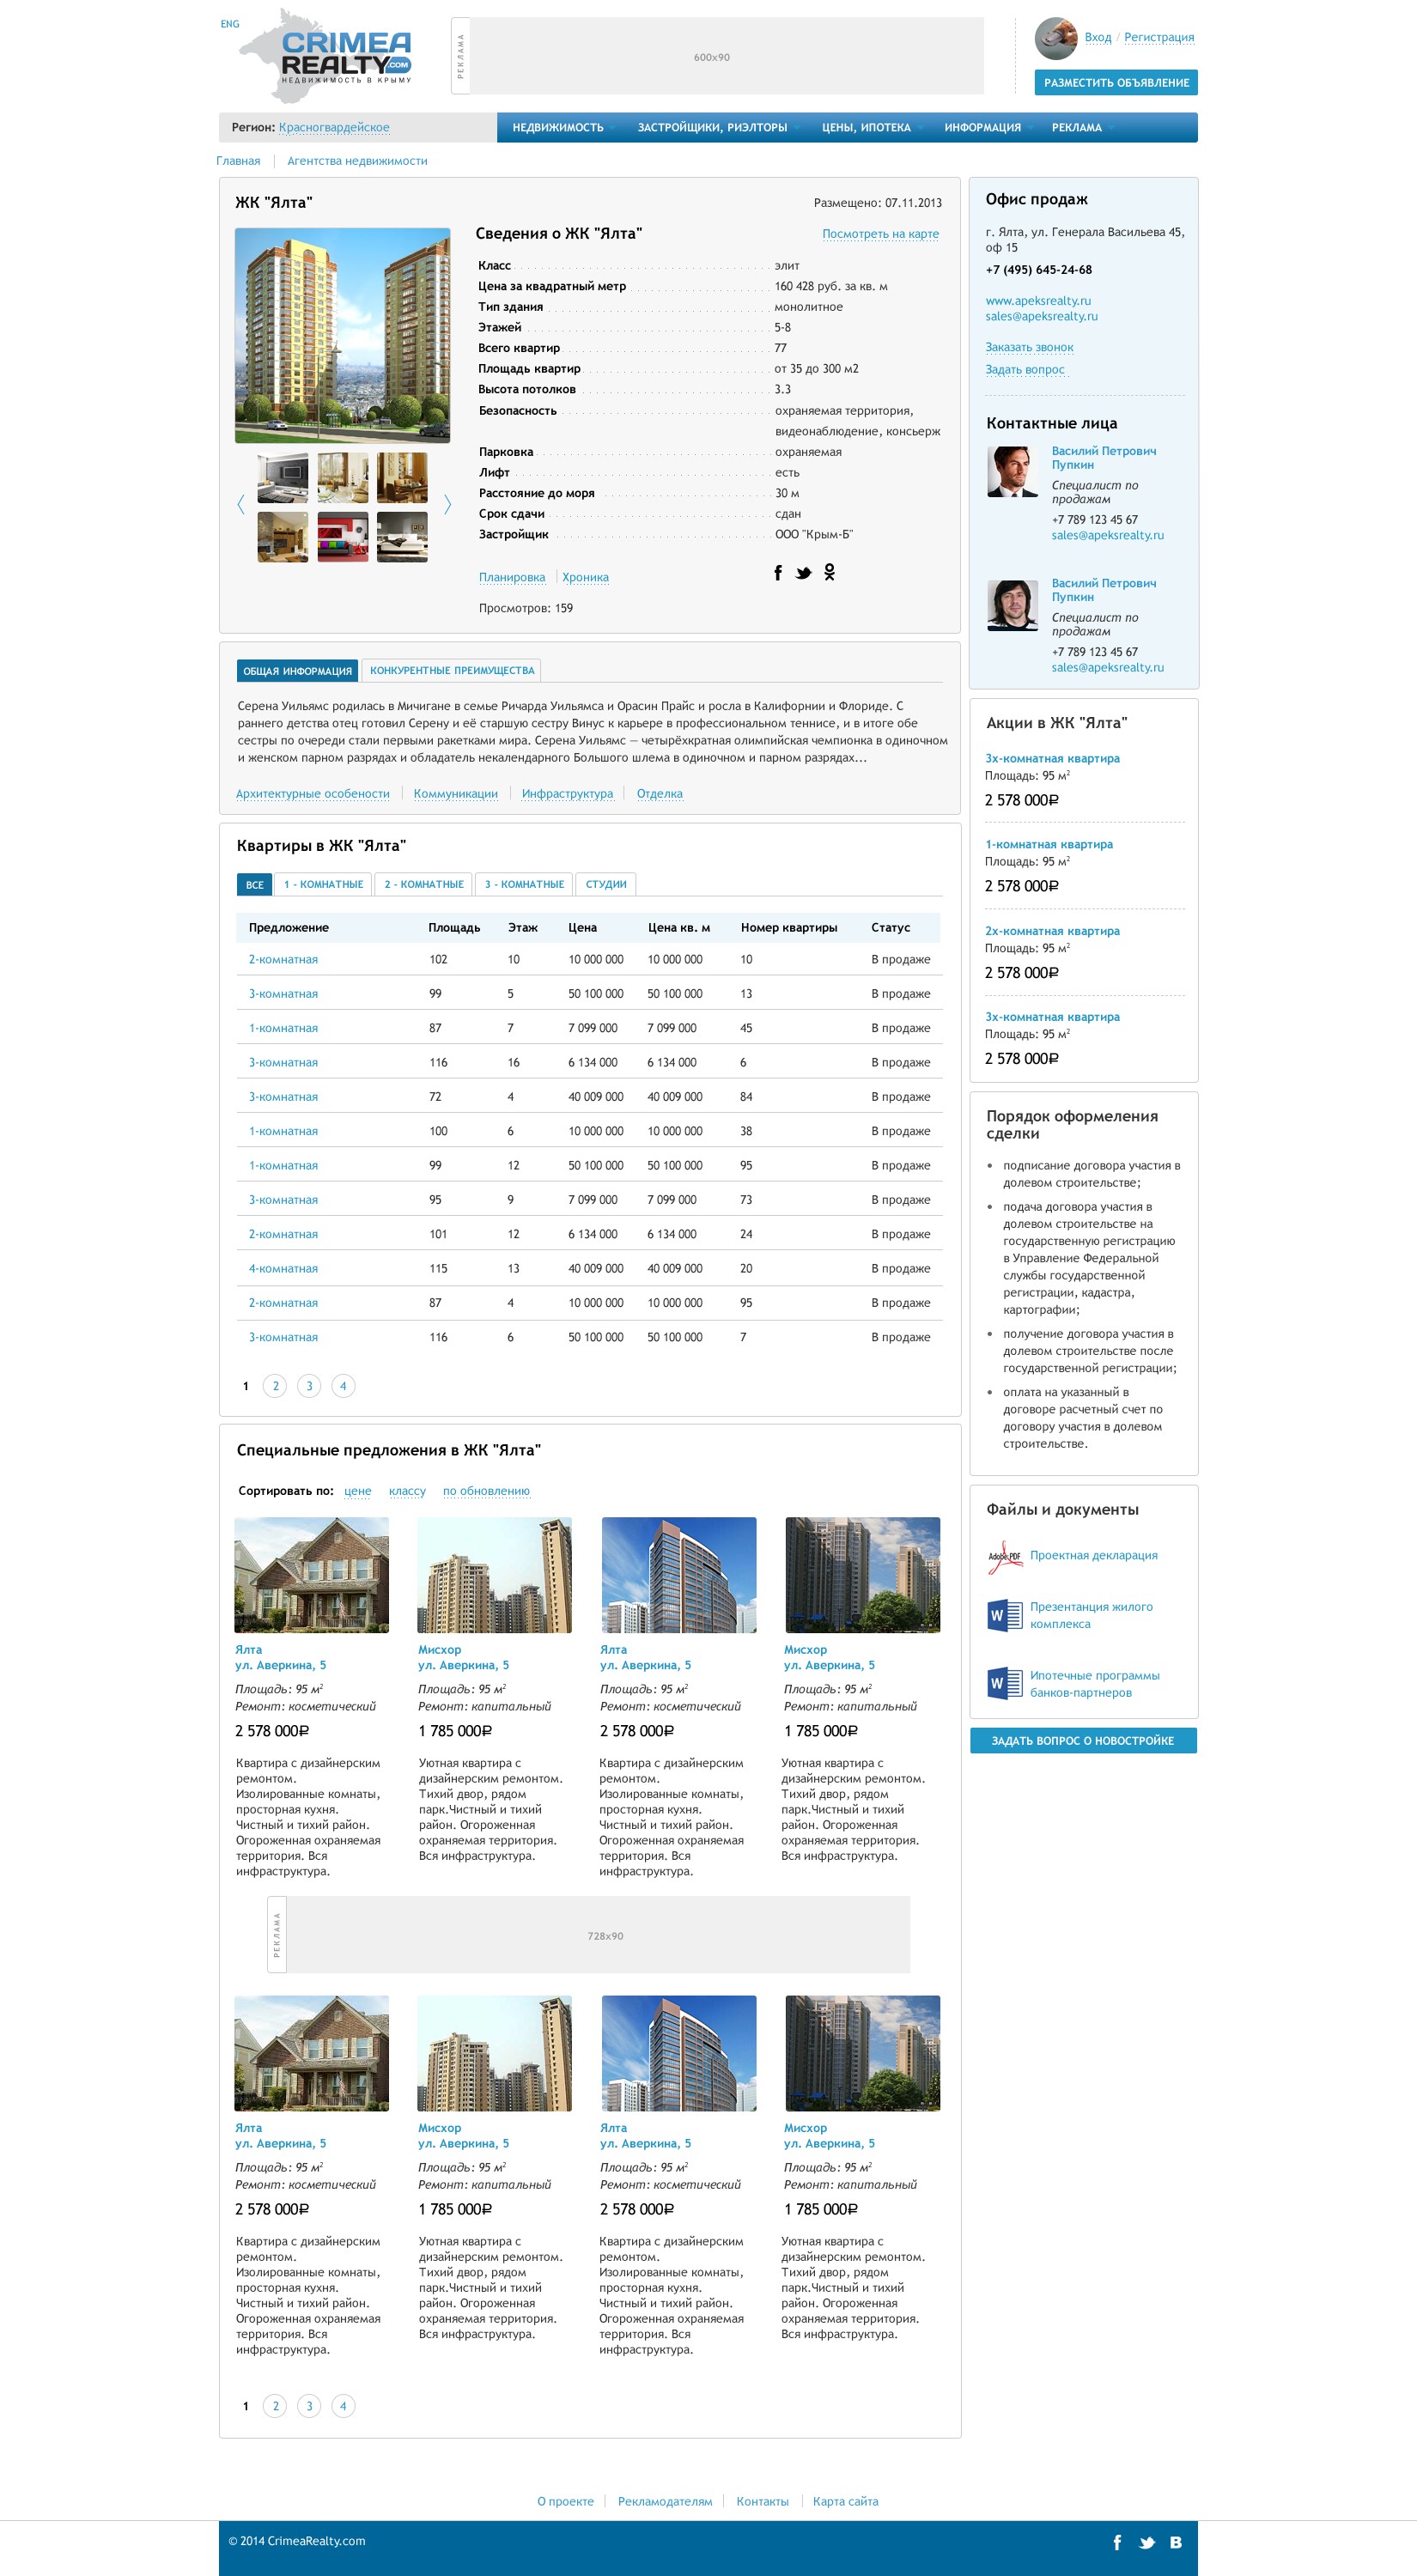The width and height of the screenshot is (1417, 2576).
Task: Filter apartments by Студии tab
Action: point(606,885)
